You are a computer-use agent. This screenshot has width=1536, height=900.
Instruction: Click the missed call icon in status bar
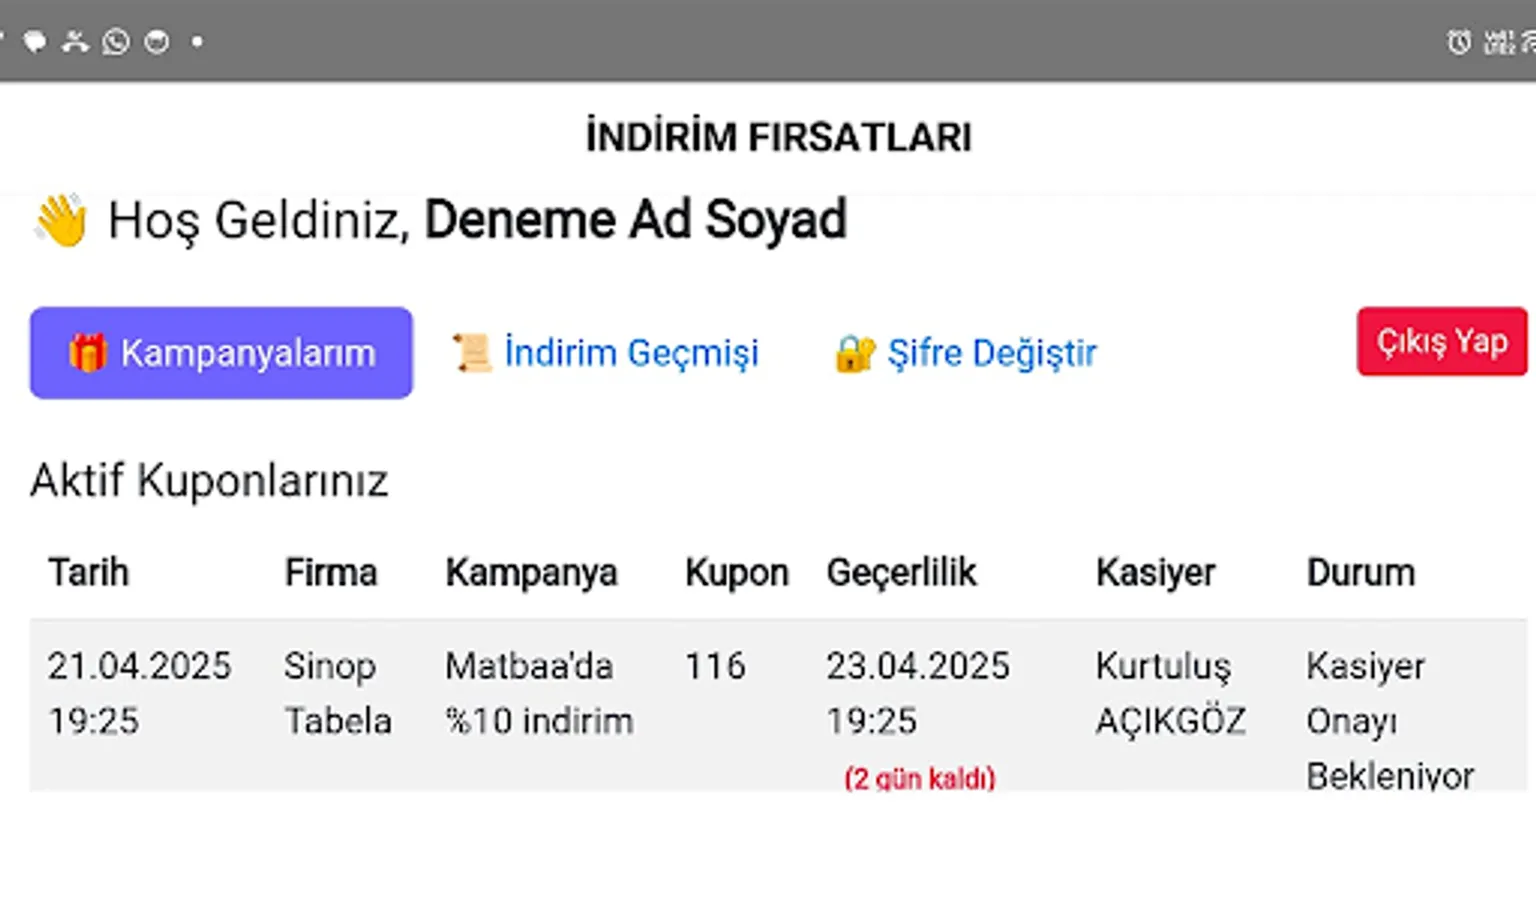75,42
